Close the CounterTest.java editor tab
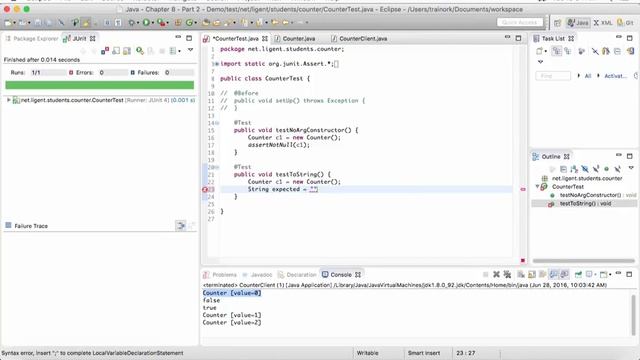The height and width of the screenshot is (360, 640). pyautogui.click(x=265, y=38)
